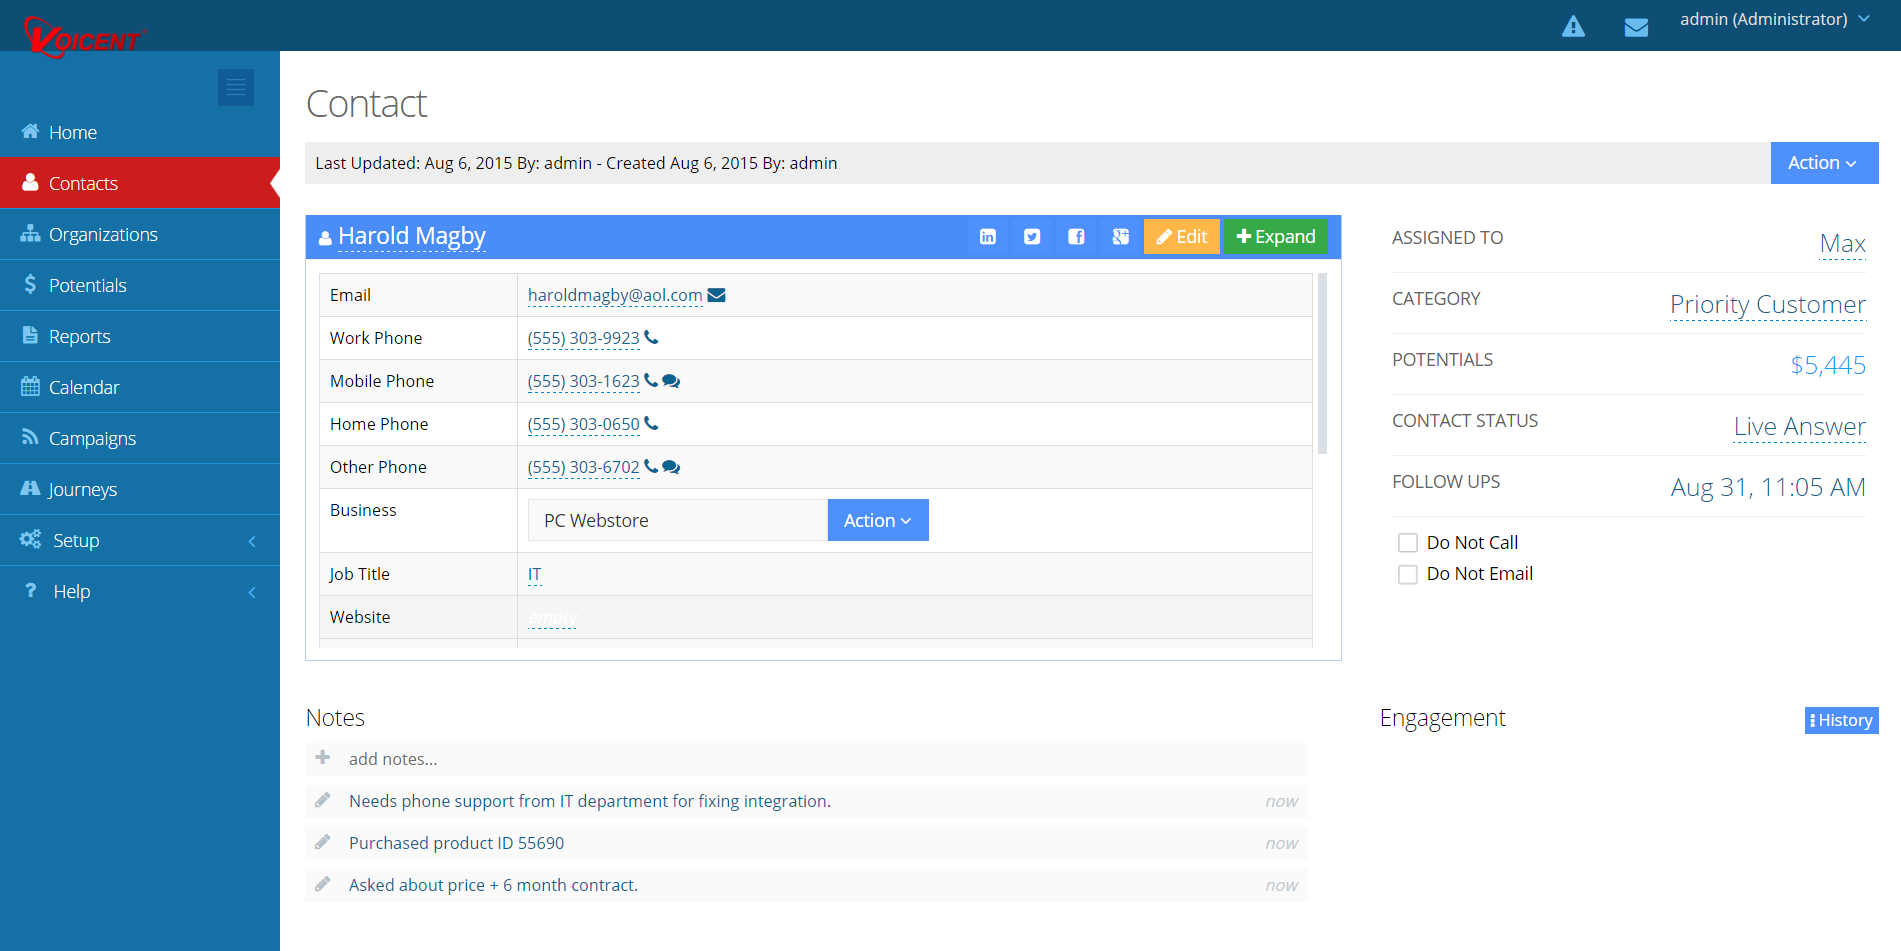Viewport: 1901px width, 951px height.
Task: Open the Action dropdown beside PC Webstore
Action: click(x=877, y=520)
